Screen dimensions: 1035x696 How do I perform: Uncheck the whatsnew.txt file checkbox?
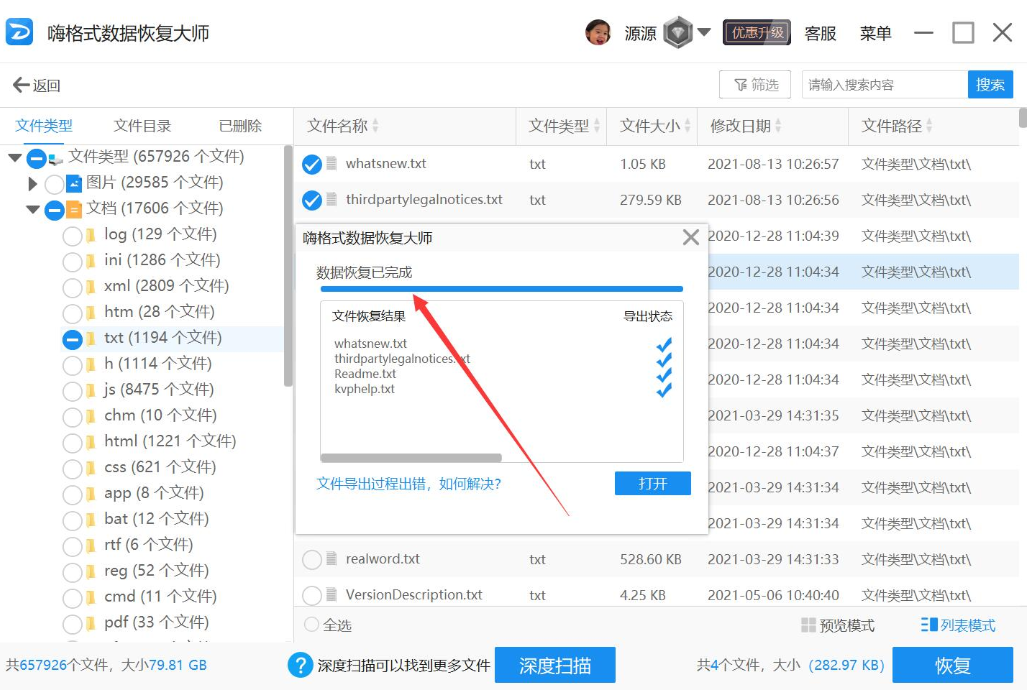point(312,164)
